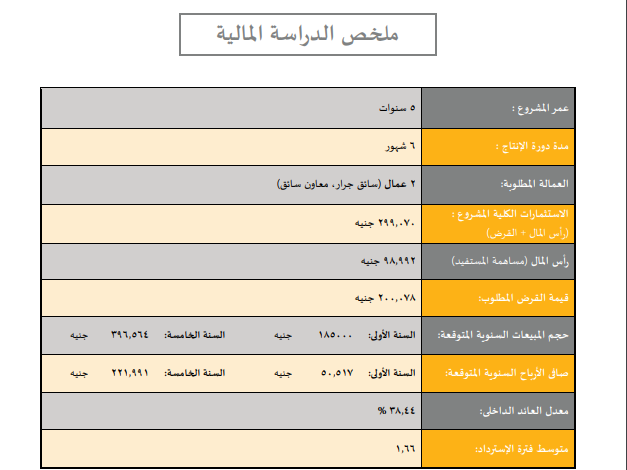The height and width of the screenshot is (470, 627).
Task: Click the ٢ عمال (سائق جرار، معاون سائق) text
Action: point(346,185)
